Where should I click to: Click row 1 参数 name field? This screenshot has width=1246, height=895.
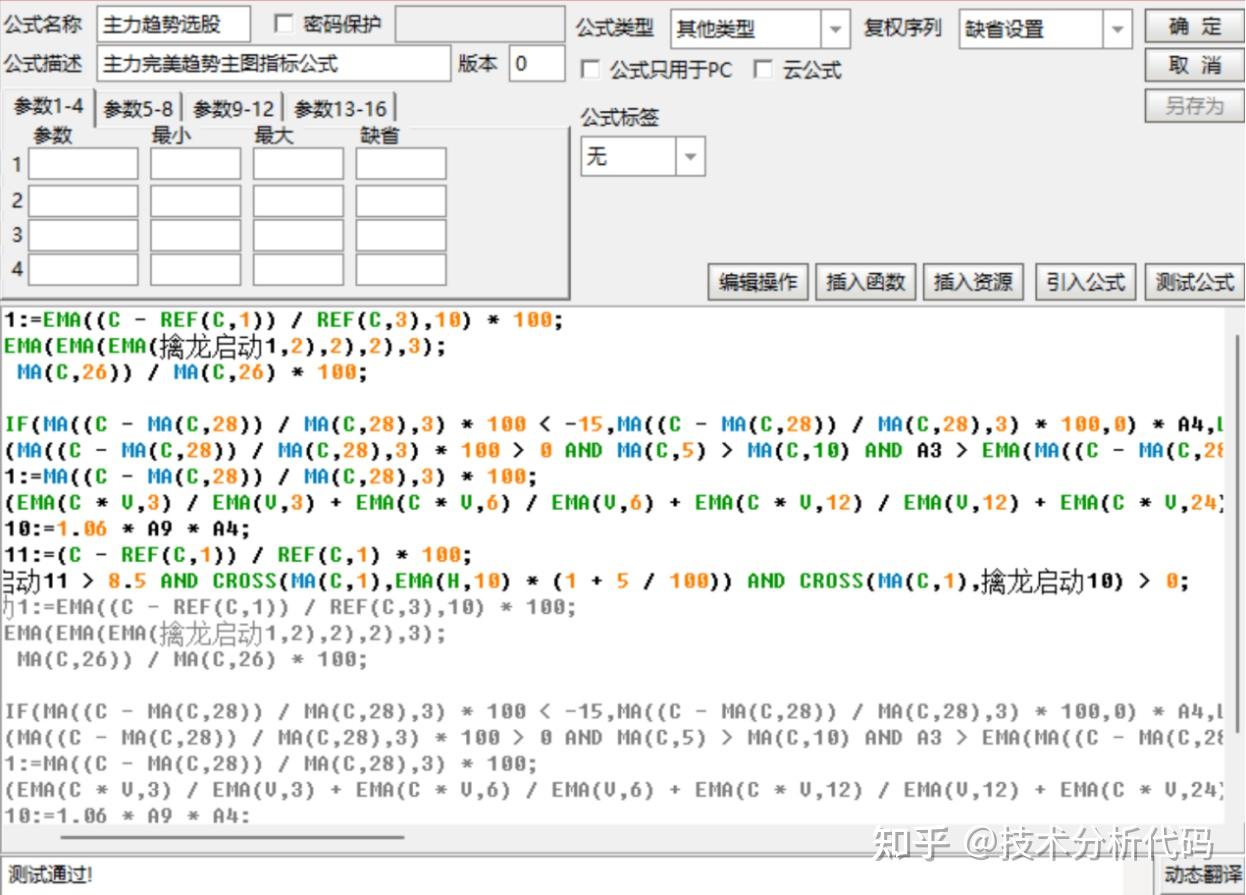[83, 164]
